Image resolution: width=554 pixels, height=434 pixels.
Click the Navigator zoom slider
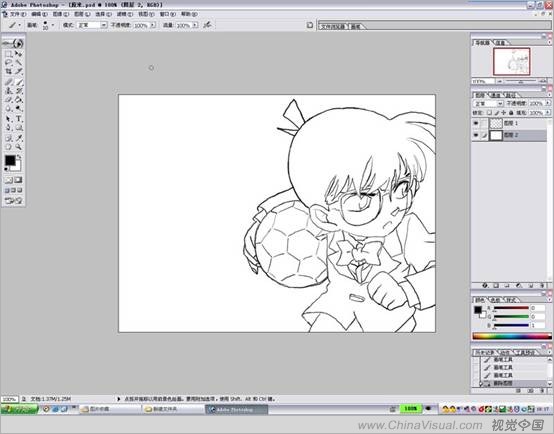pyautogui.click(x=521, y=81)
